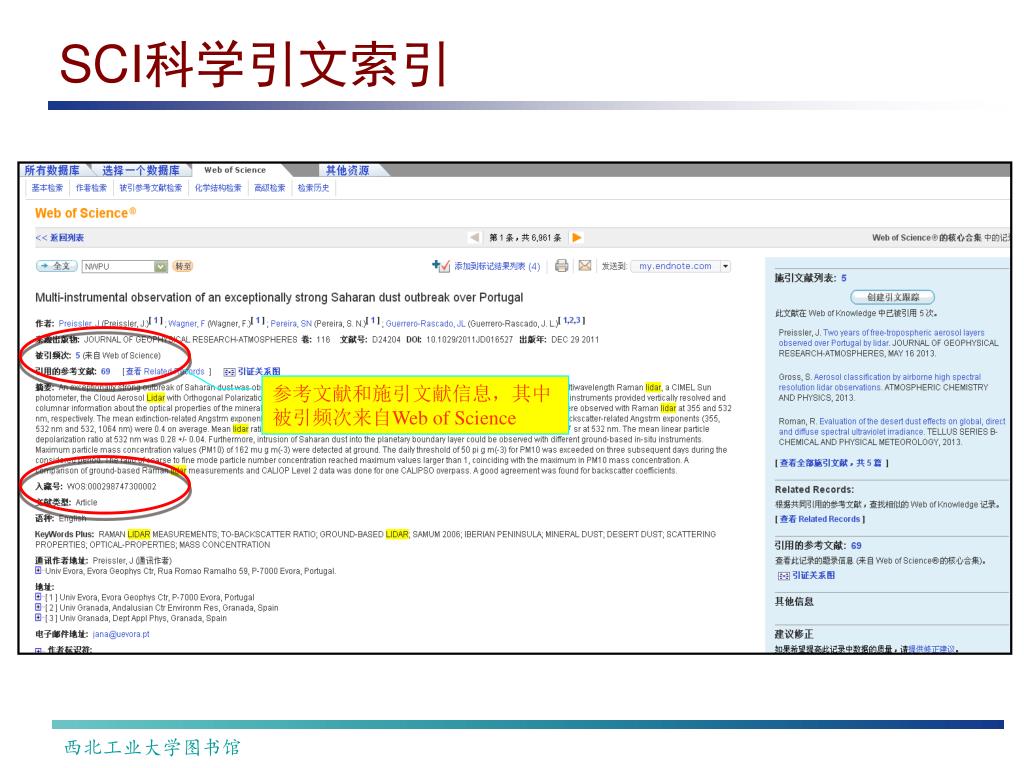Image resolution: width=1024 pixels, height=768 pixels.
Task: Go to next record orange arrow
Action: click(x=577, y=238)
